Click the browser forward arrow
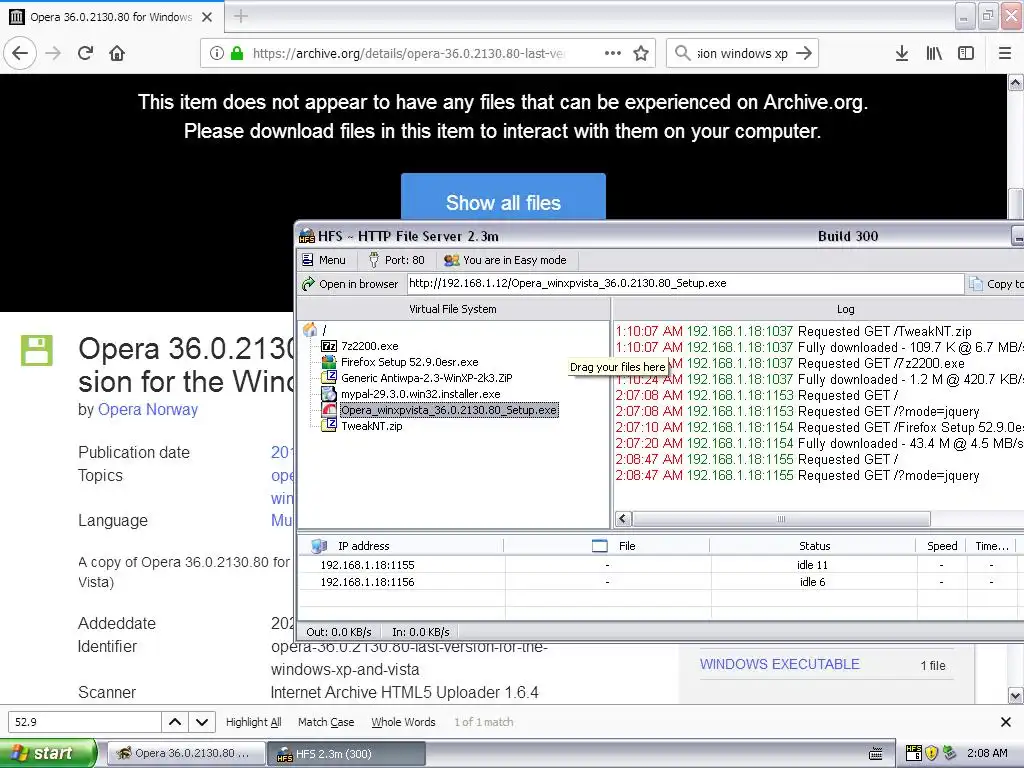The image size is (1024, 768). (53, 53)
